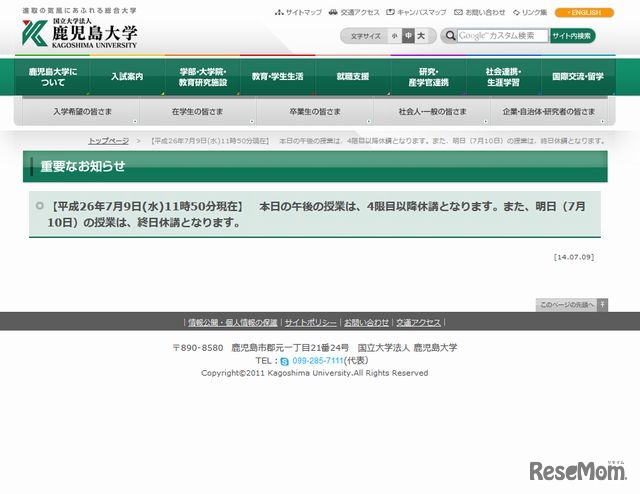Select small text size 小
The width and height of the screenshot is (640, 494).
pyautogui.click(x=394, y=36)
